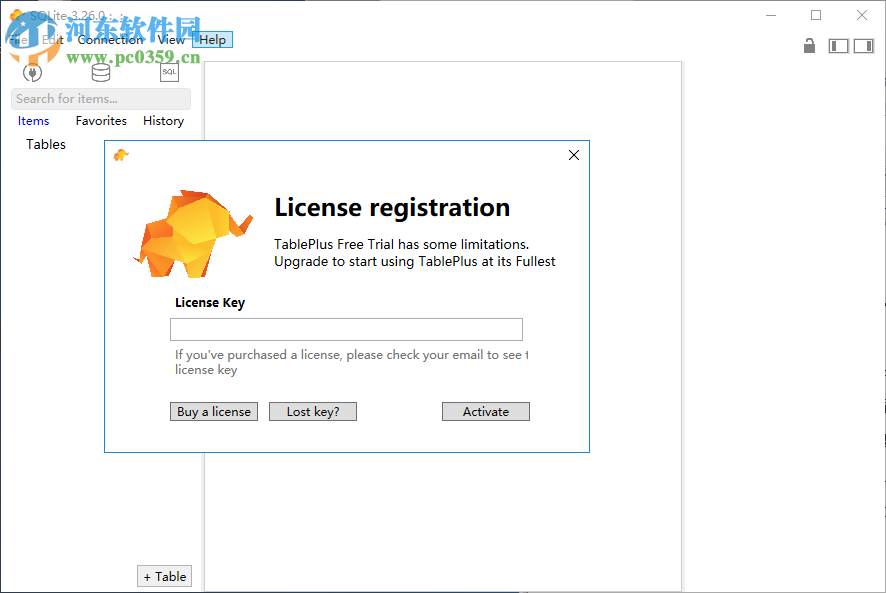Screen dimensions: 886x593
Task: Select the Tables item in sidebar
Action: point(45,144)
